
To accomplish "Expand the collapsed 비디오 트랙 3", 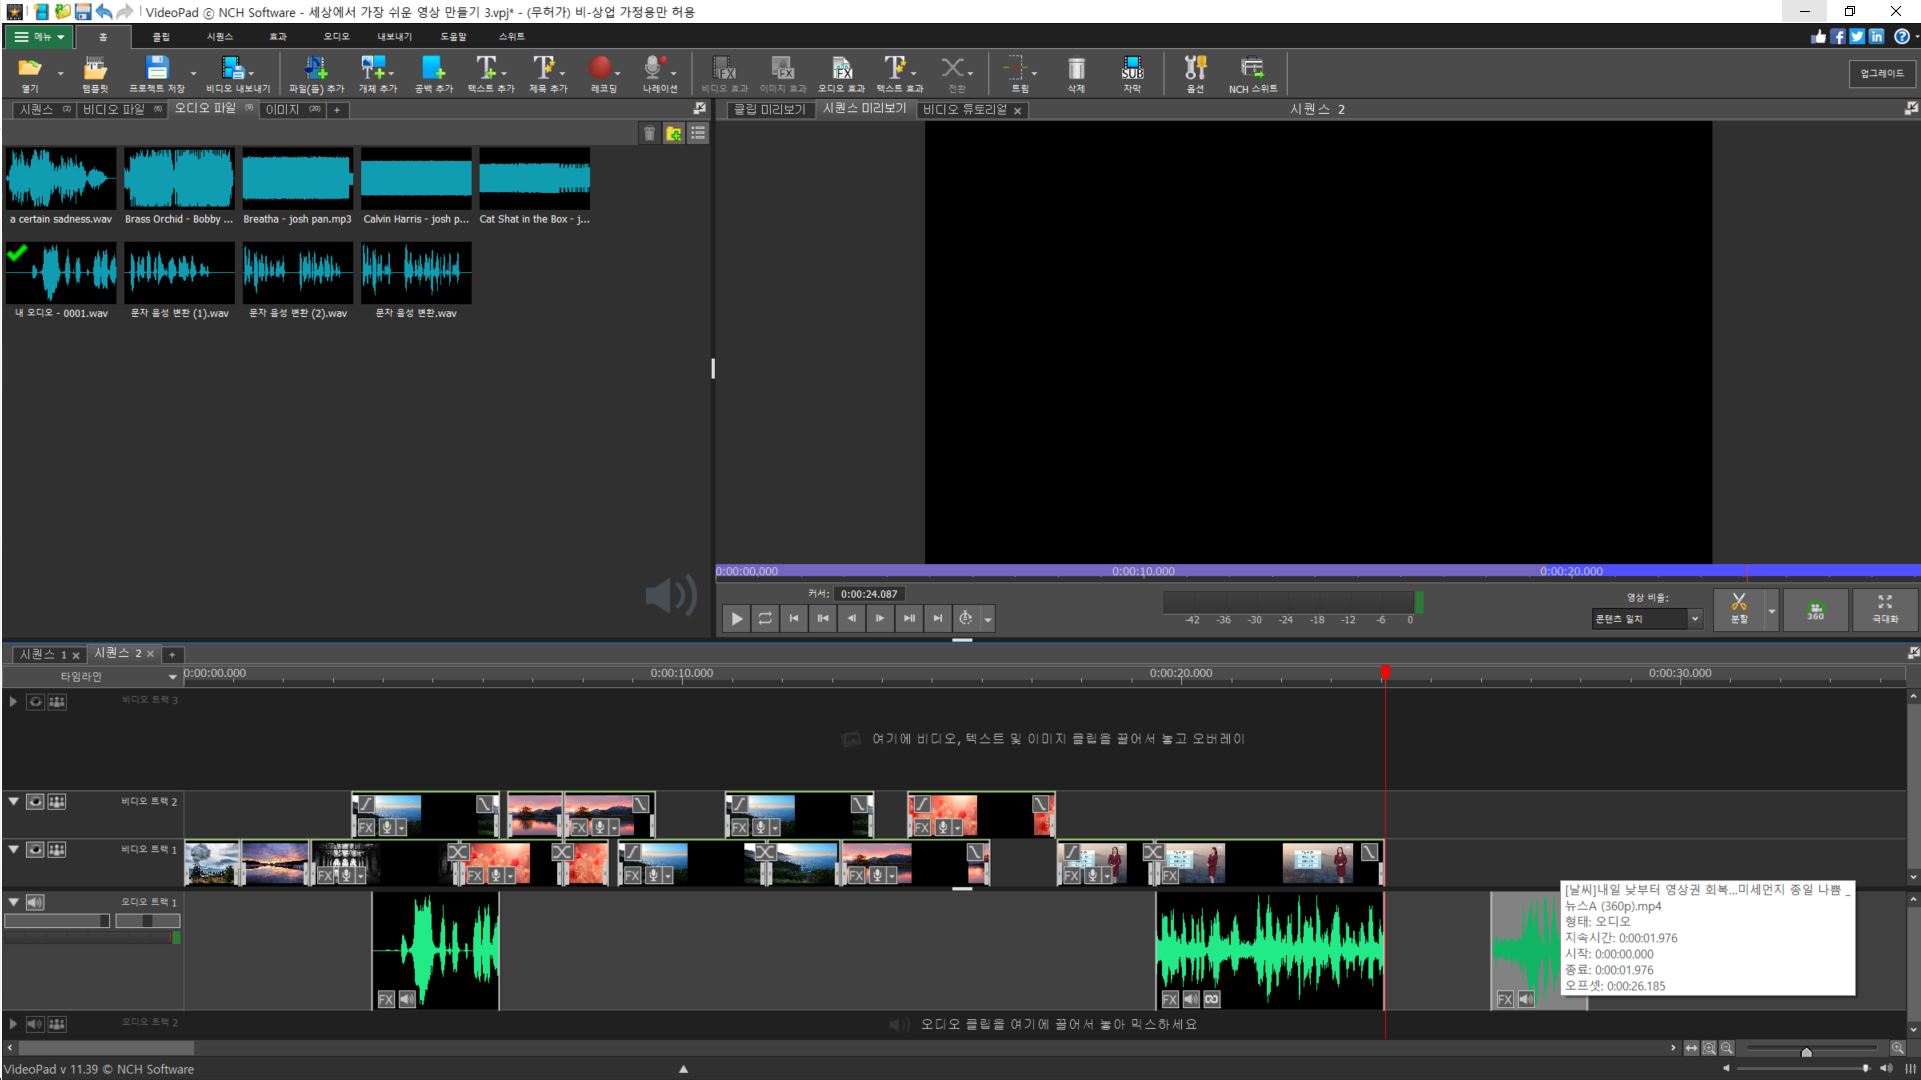I will pos(13,702).
